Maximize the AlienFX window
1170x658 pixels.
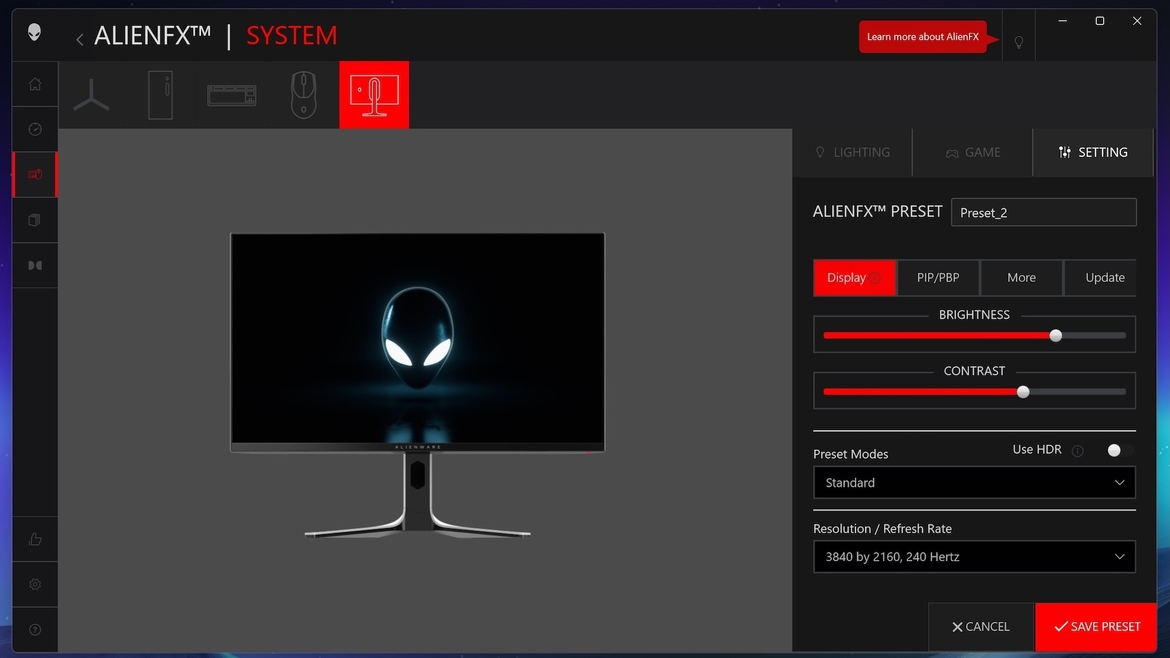click(x=1100, y=21)
